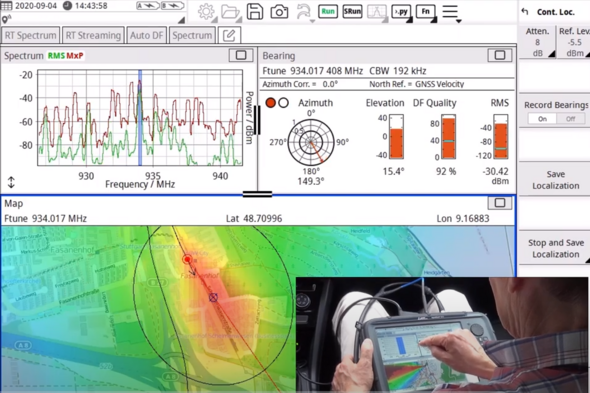
Task: Click the DF Quality level bar
Action: pos(448,137)
